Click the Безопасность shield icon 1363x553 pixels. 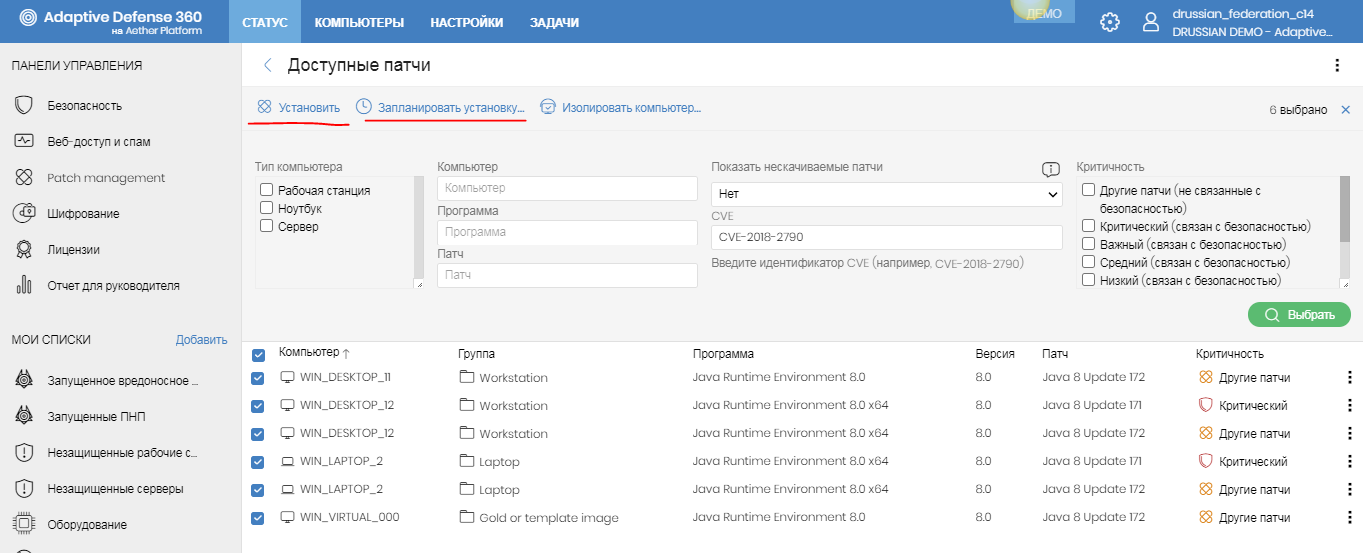tap(25, 105)
